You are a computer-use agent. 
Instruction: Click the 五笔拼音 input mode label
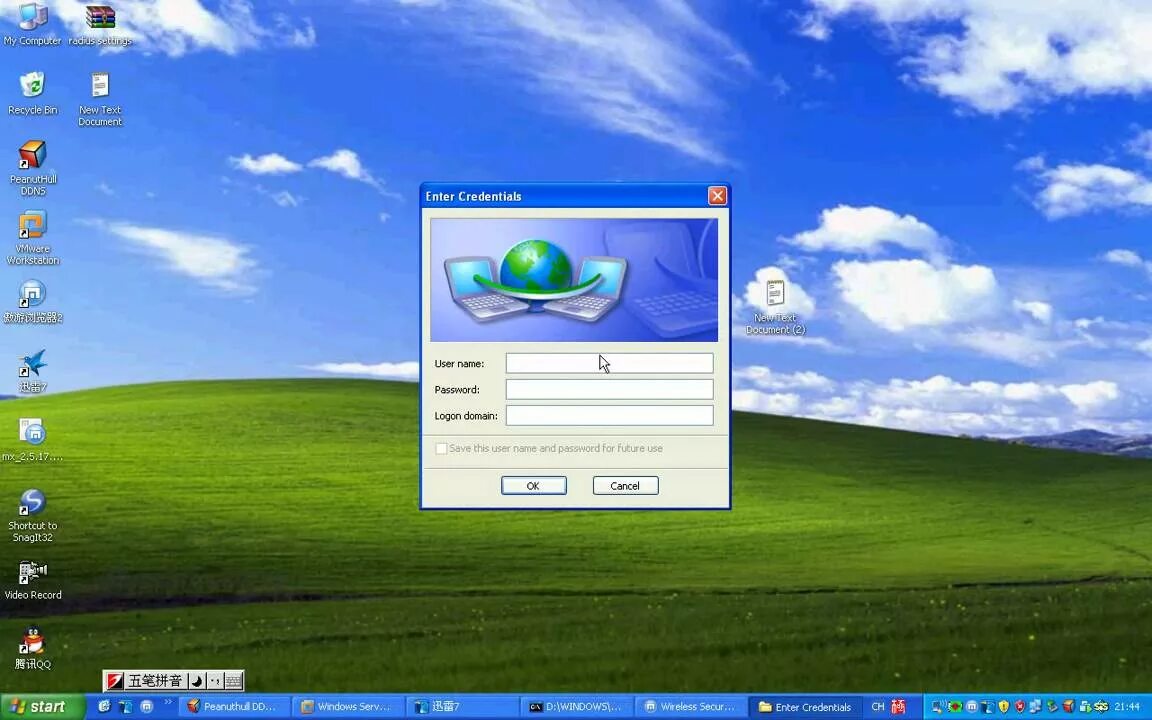(155, 681)
